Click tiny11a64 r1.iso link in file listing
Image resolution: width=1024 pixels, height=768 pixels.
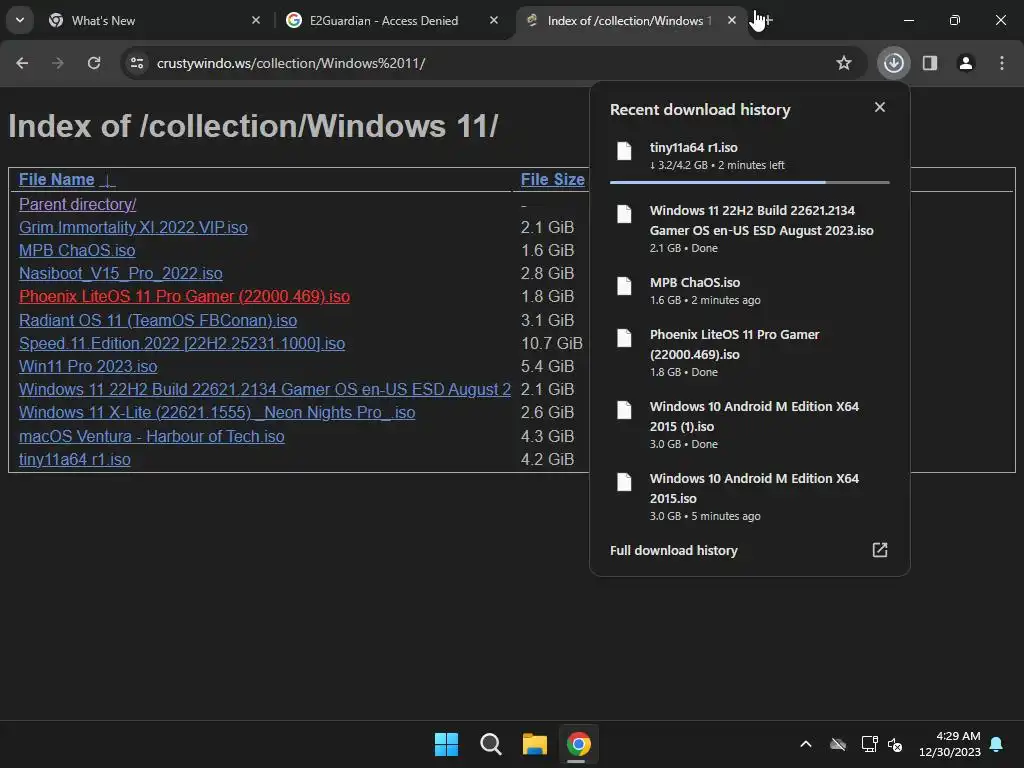pyautogui.click(x=74, y=459)
